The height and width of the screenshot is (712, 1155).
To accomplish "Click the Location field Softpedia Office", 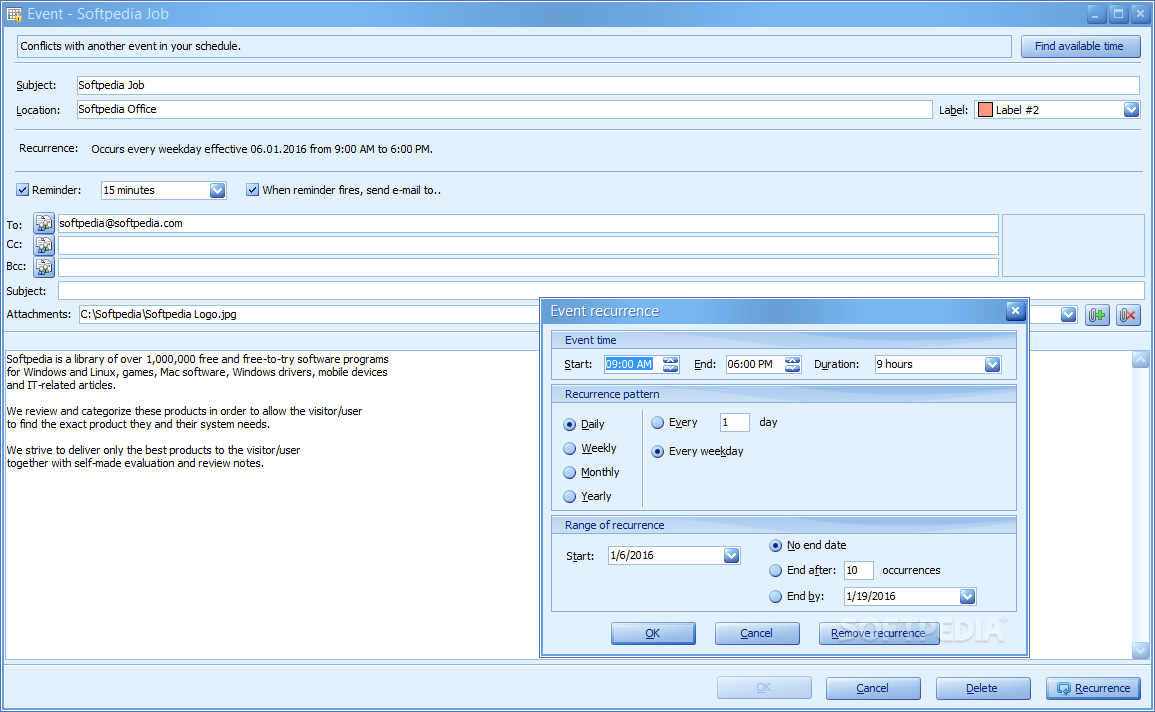I will 505,110.
